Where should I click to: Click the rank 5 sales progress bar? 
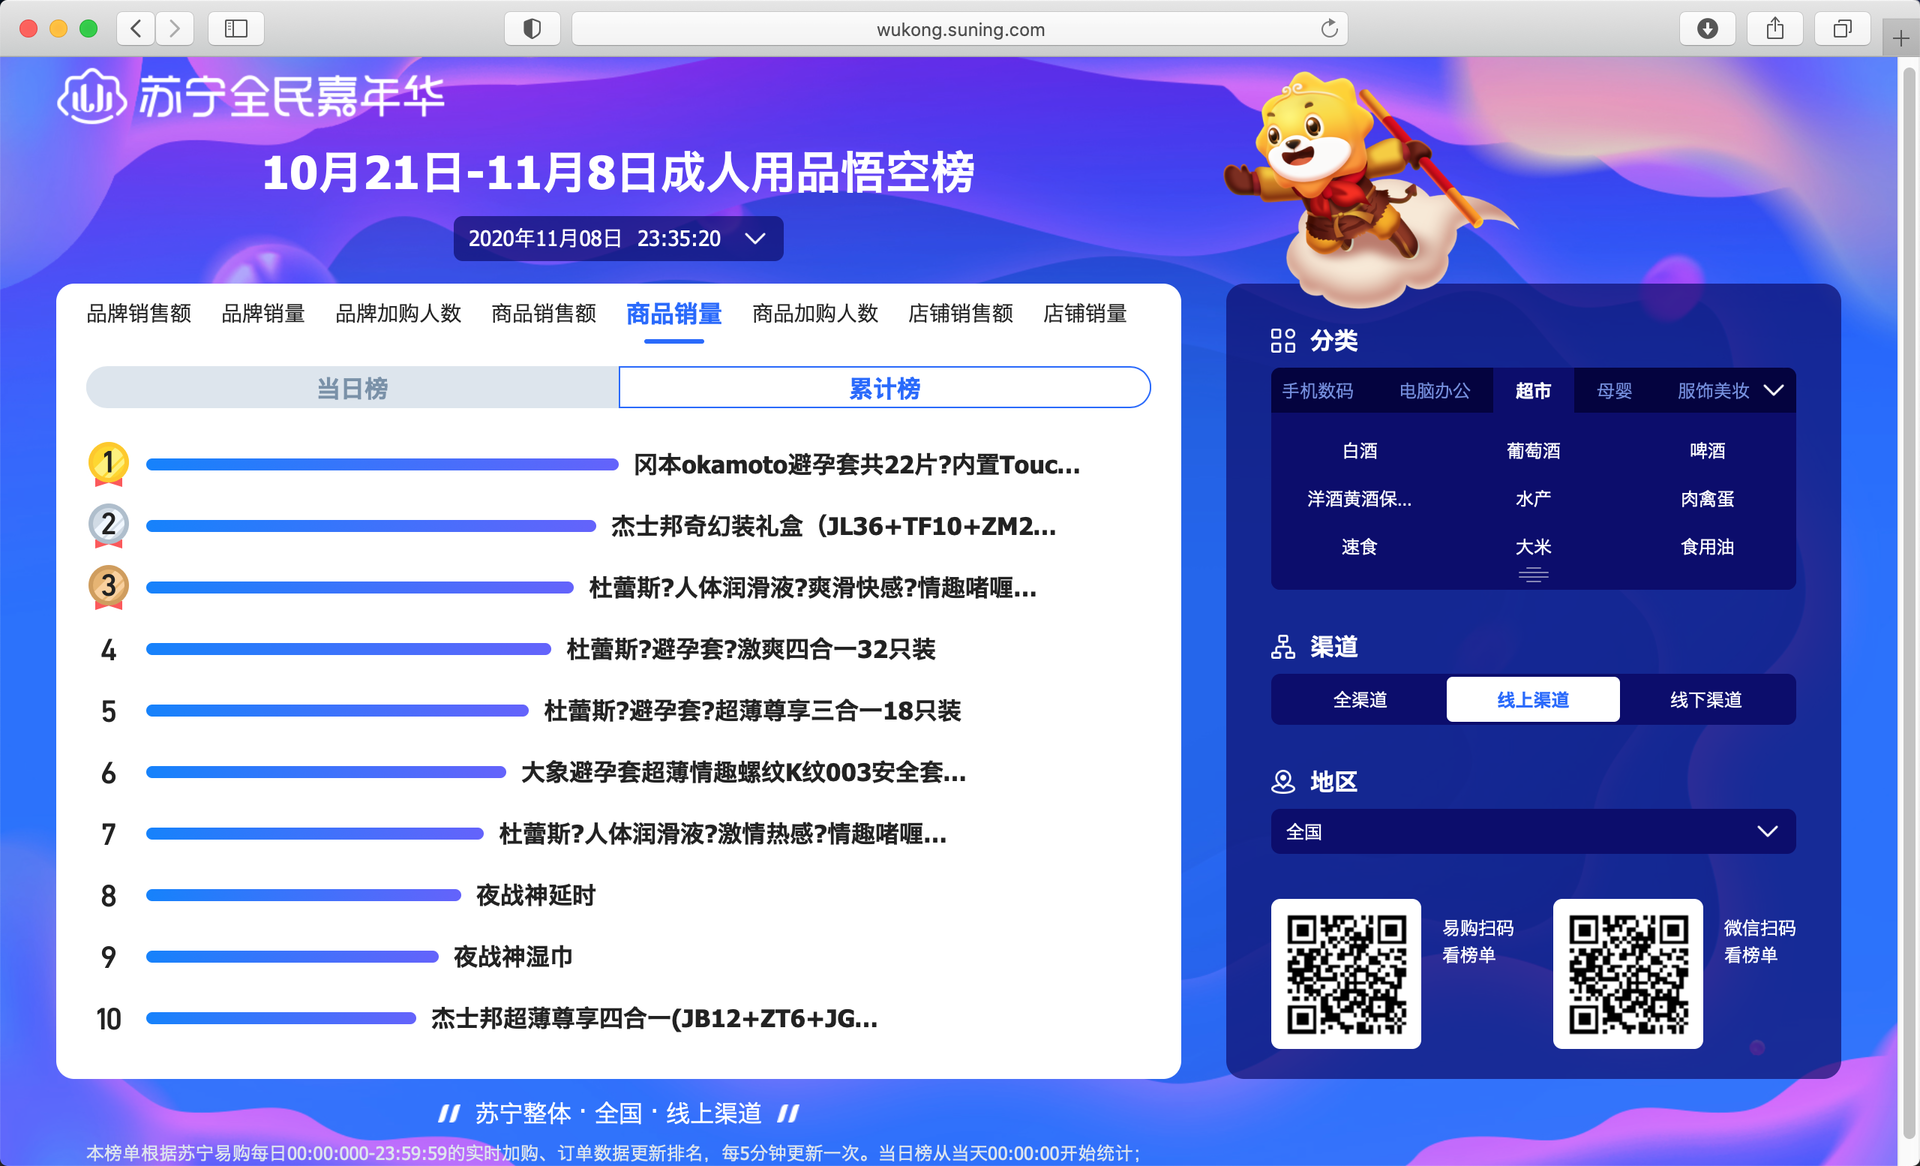pos(337,710)
